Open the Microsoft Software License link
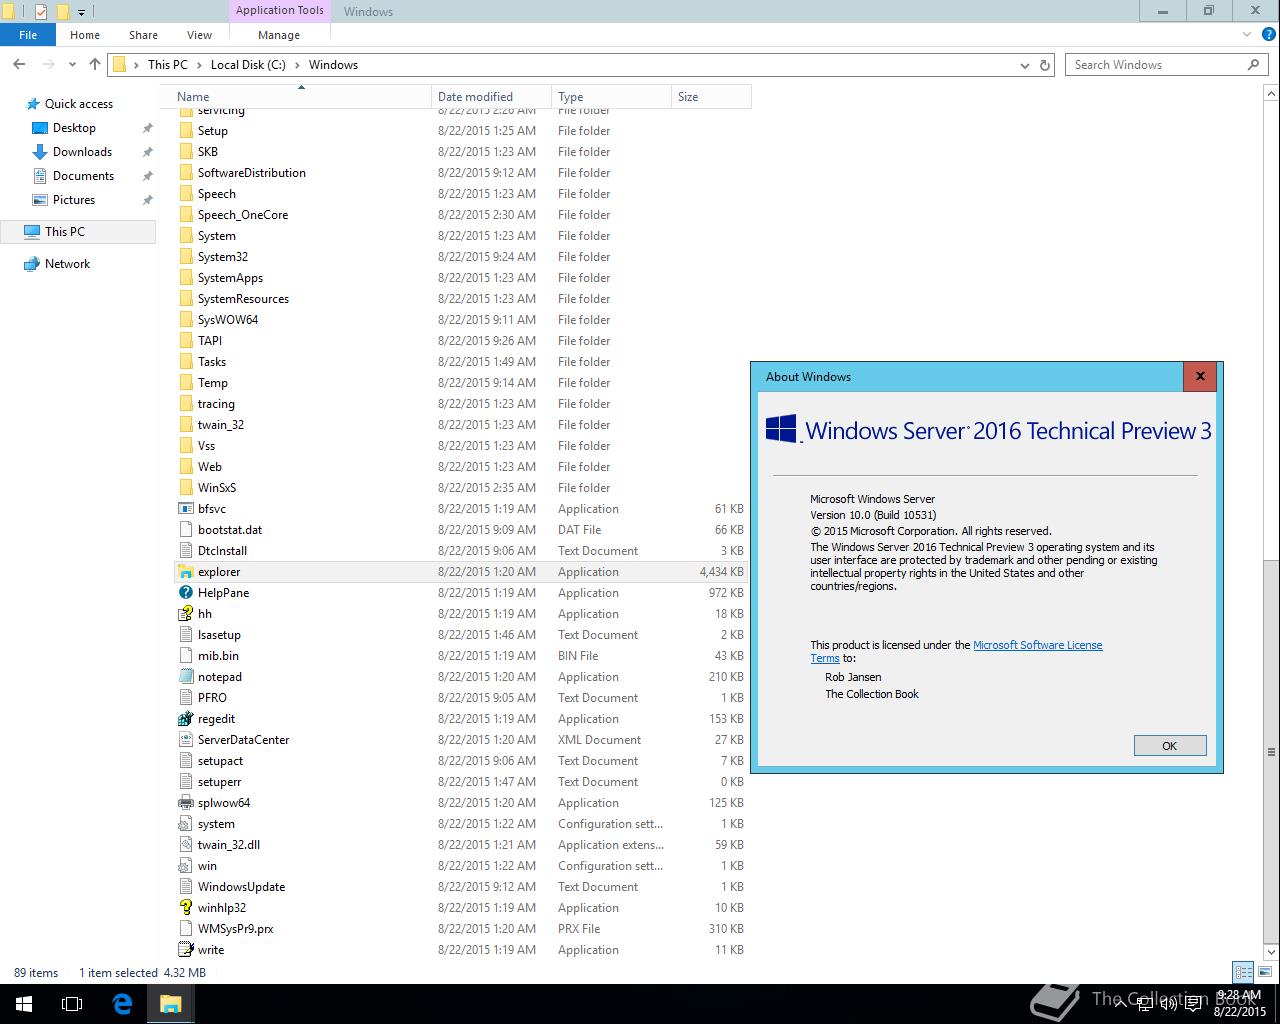The height and width of the screenshot is (1024, 1280). (x=1038, y=645)
